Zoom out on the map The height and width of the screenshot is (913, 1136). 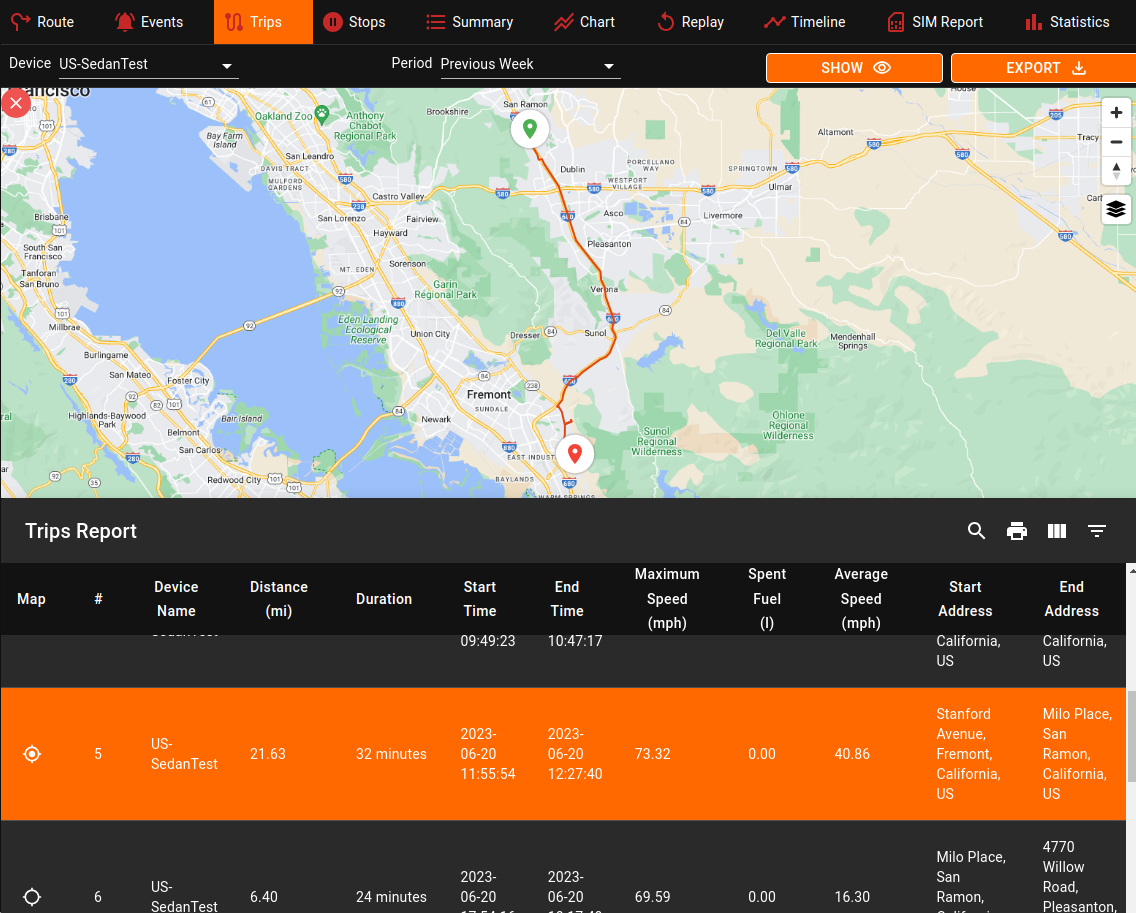point(1116,142)
